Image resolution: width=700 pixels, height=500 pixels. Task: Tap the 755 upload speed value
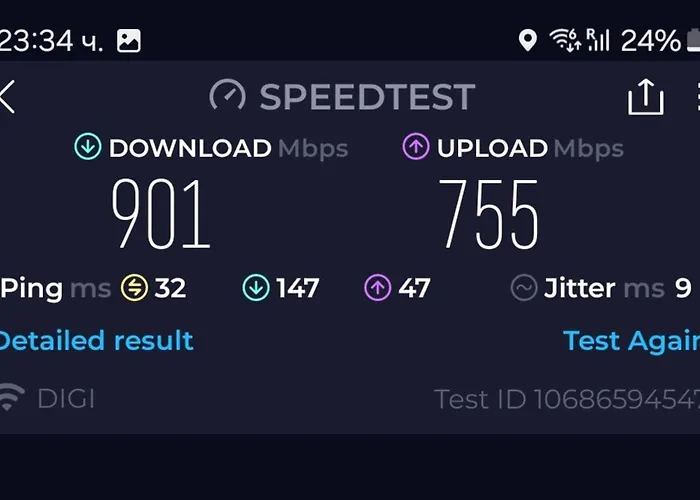(489, 214)
